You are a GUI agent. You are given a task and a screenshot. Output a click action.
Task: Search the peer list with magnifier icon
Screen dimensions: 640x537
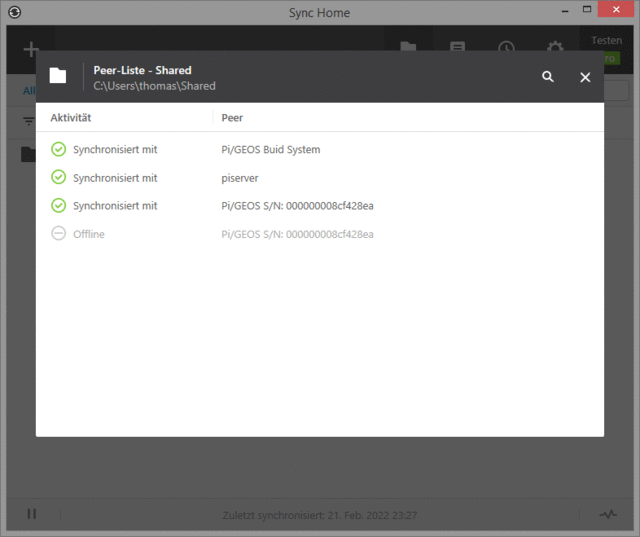pos(548,77)
